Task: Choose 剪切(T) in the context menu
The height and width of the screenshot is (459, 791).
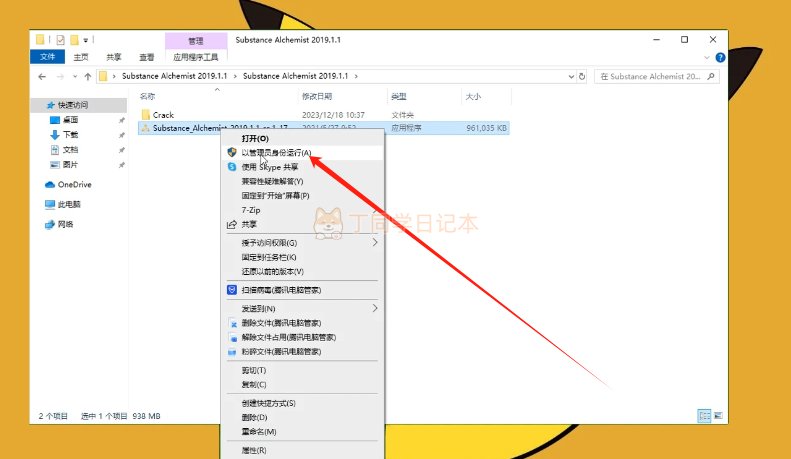Action: (303, 370)
